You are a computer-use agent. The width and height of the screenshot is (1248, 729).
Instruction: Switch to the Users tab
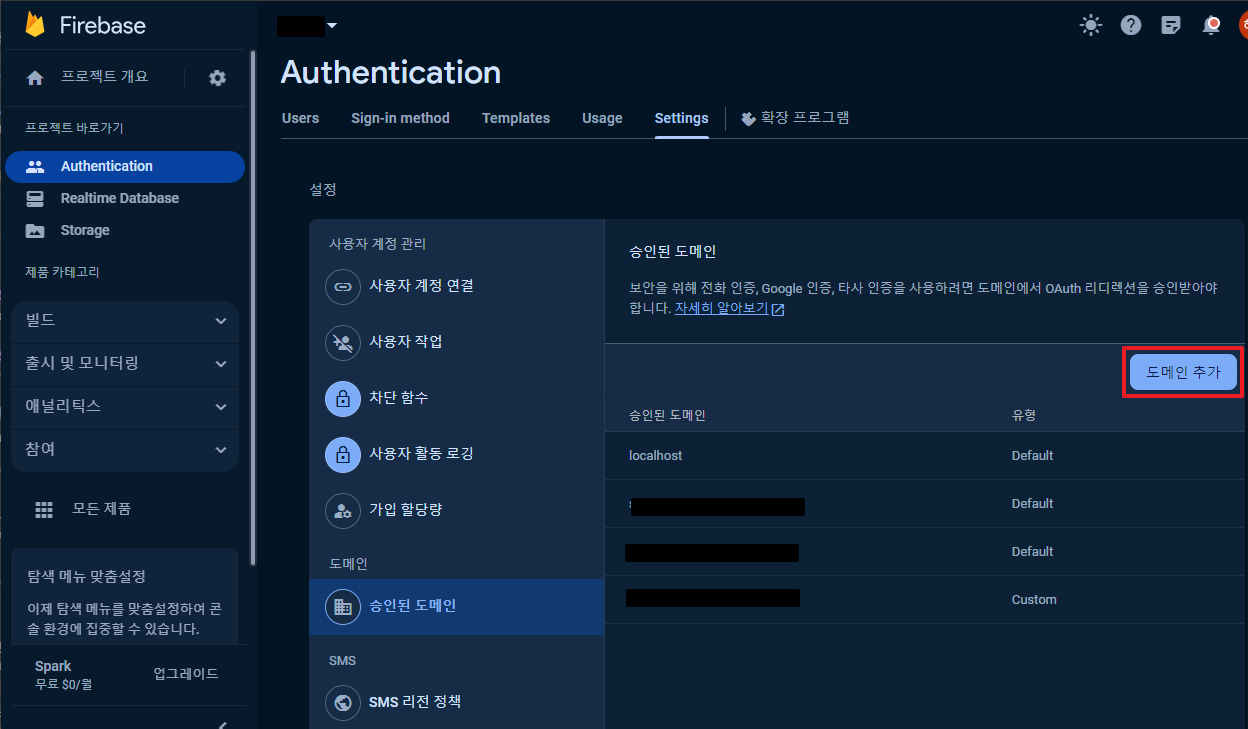pos(300,118)
